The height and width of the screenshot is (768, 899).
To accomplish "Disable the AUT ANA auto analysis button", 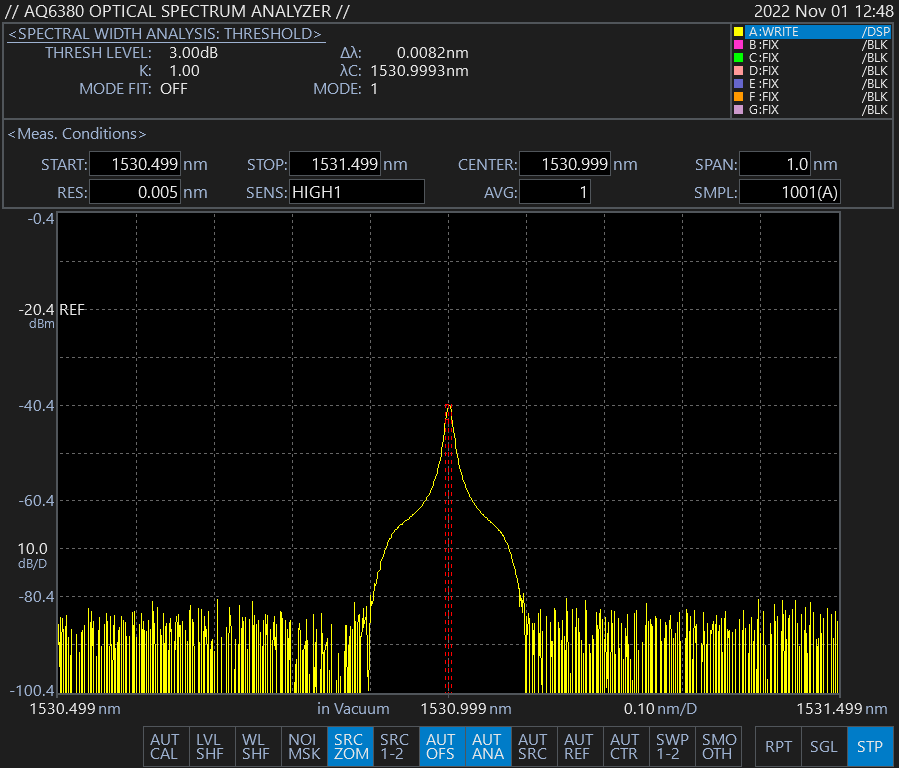I will tap(487, 747).
